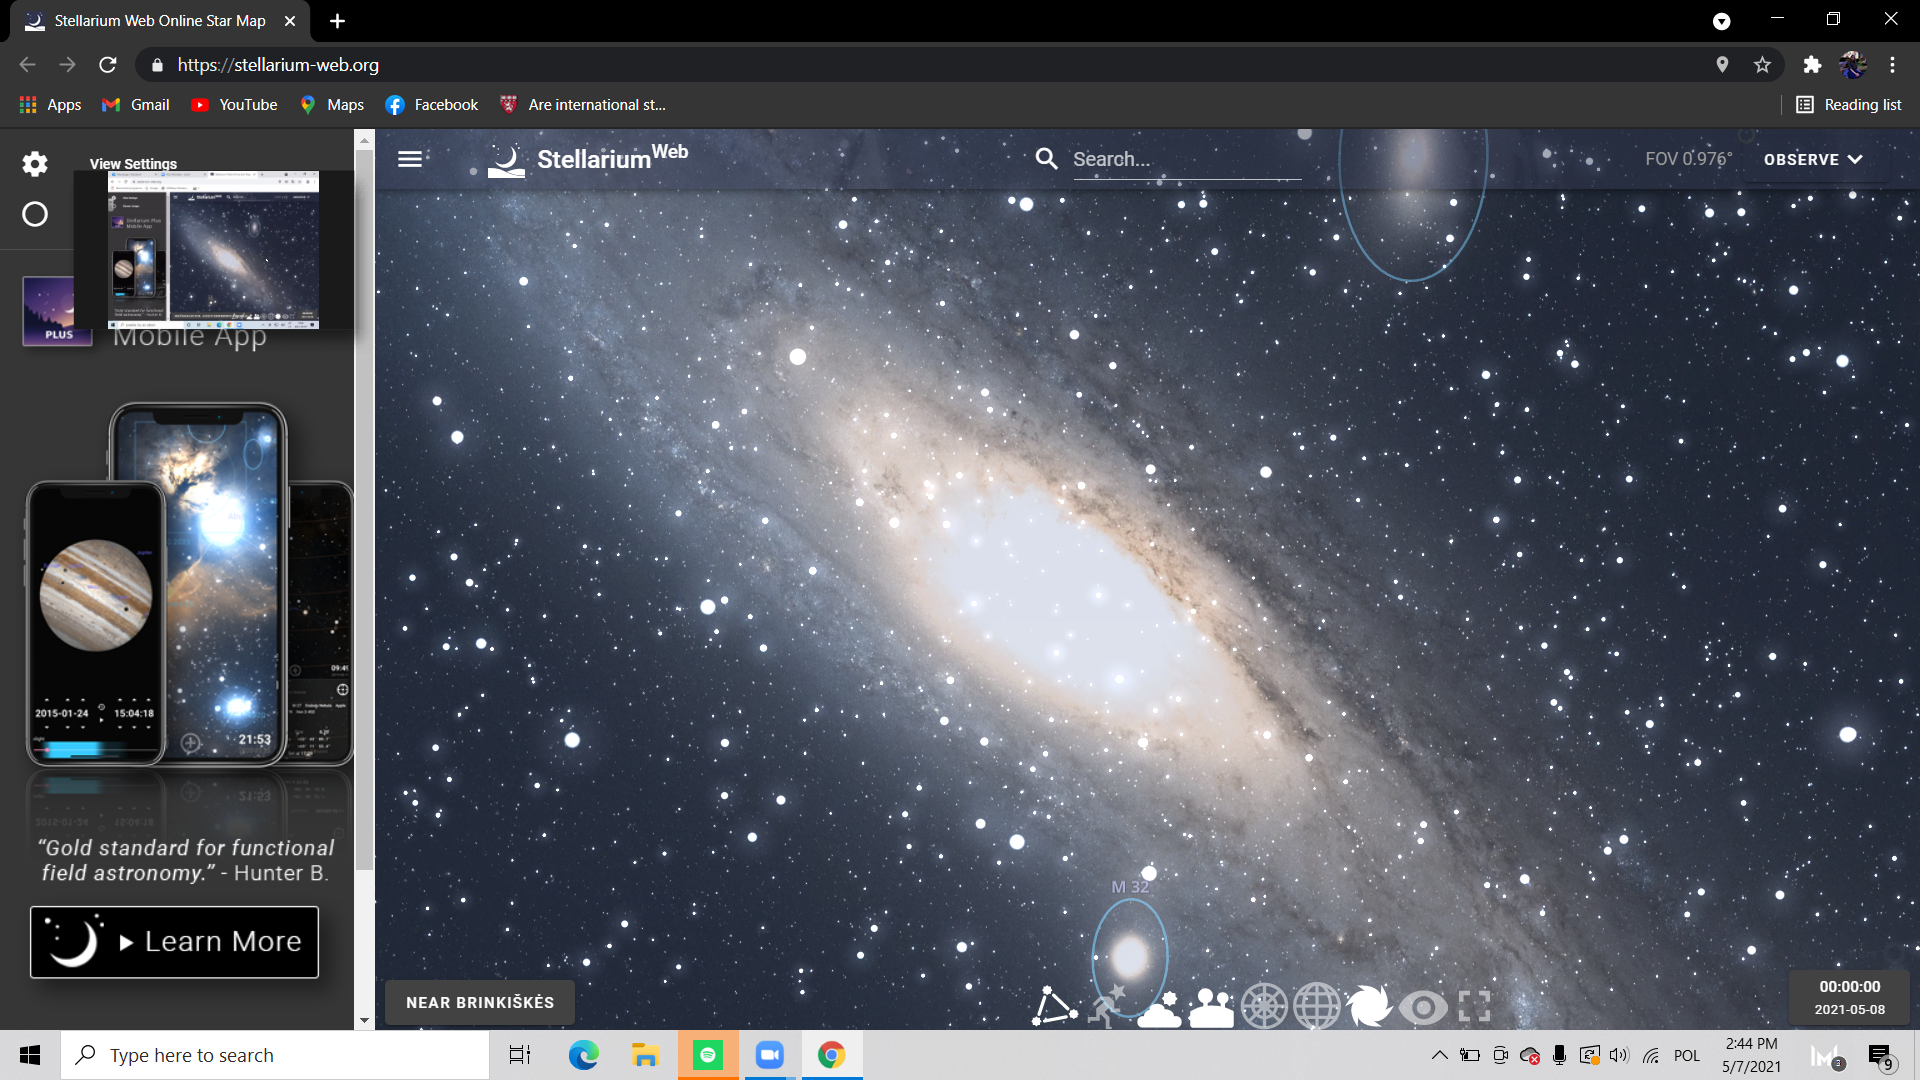
Task: Click the Learn More button
Action: [174, 942]
